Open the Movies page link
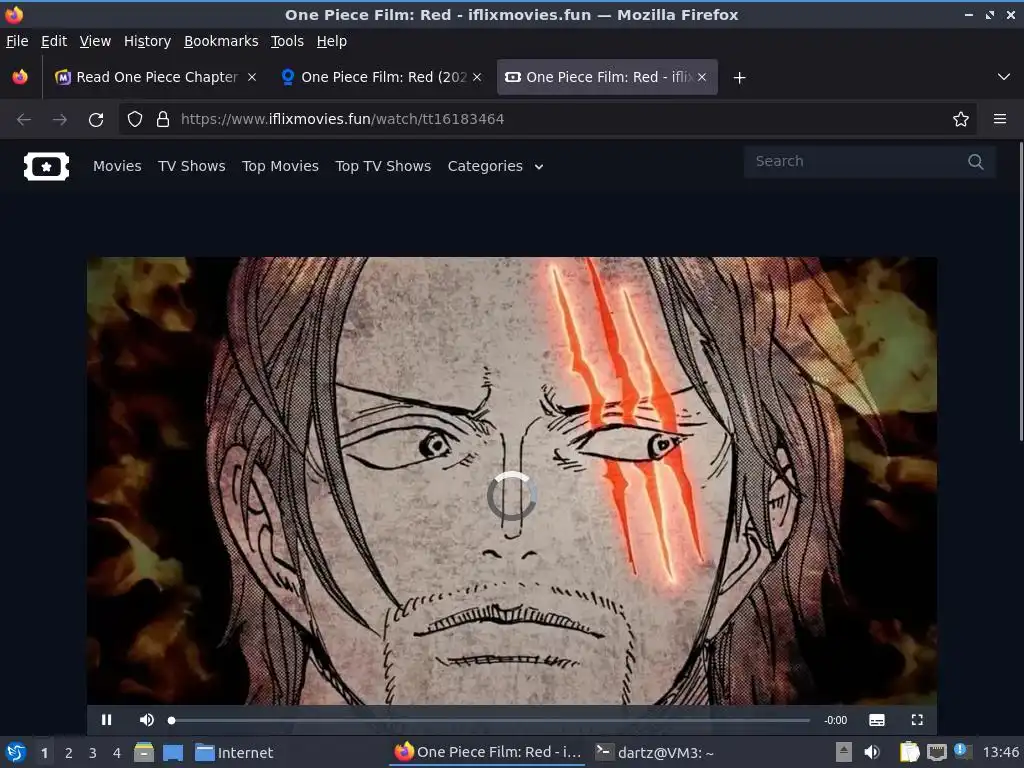 tap(117, 166)
